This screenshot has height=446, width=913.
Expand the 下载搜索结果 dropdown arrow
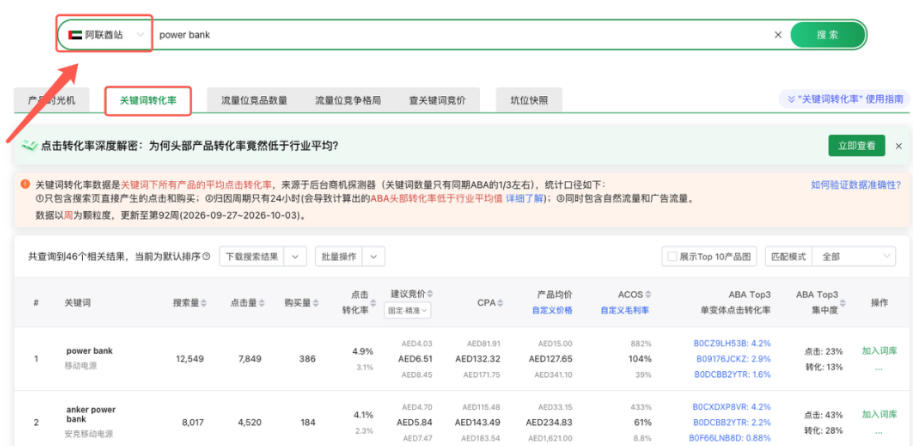tap(295, 256)
